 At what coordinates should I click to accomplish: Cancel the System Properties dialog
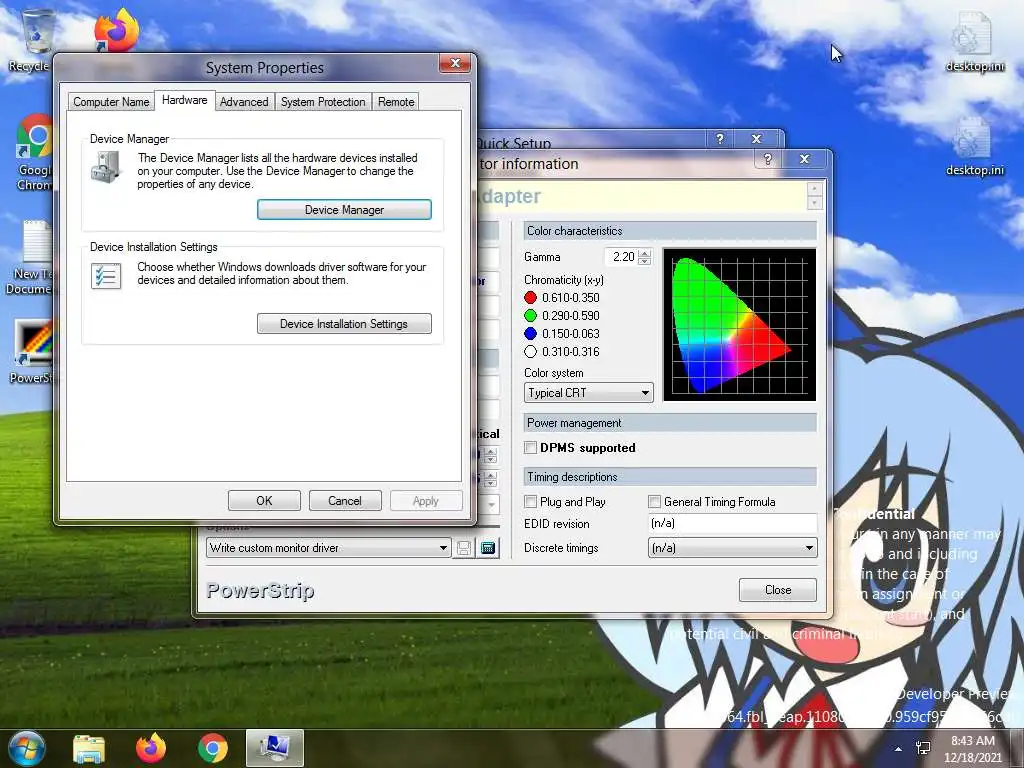pos(345,501)
